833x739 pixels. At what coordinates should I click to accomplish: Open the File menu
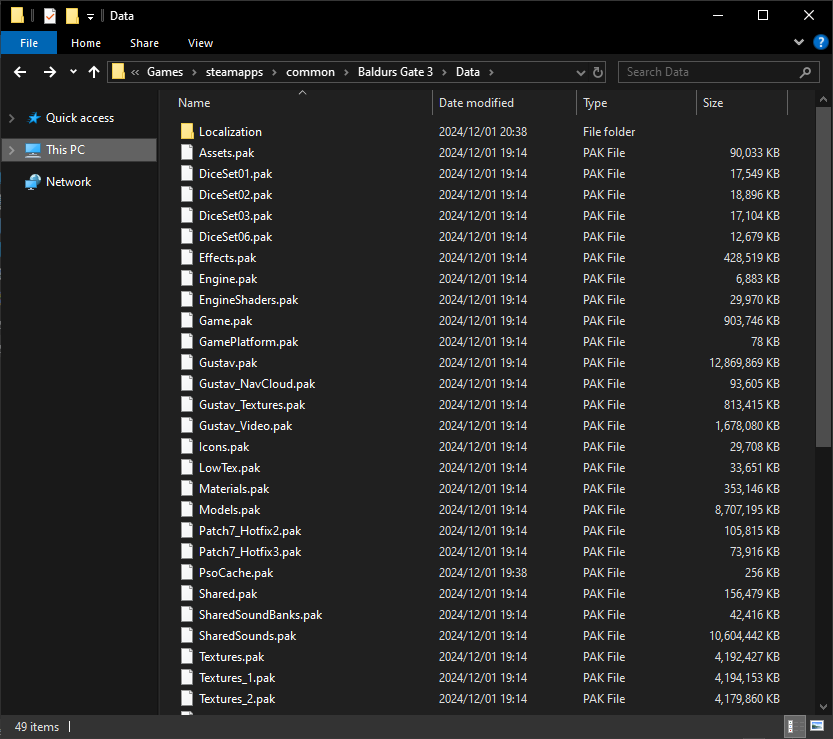pyautogui.click(x=29, y=43)
